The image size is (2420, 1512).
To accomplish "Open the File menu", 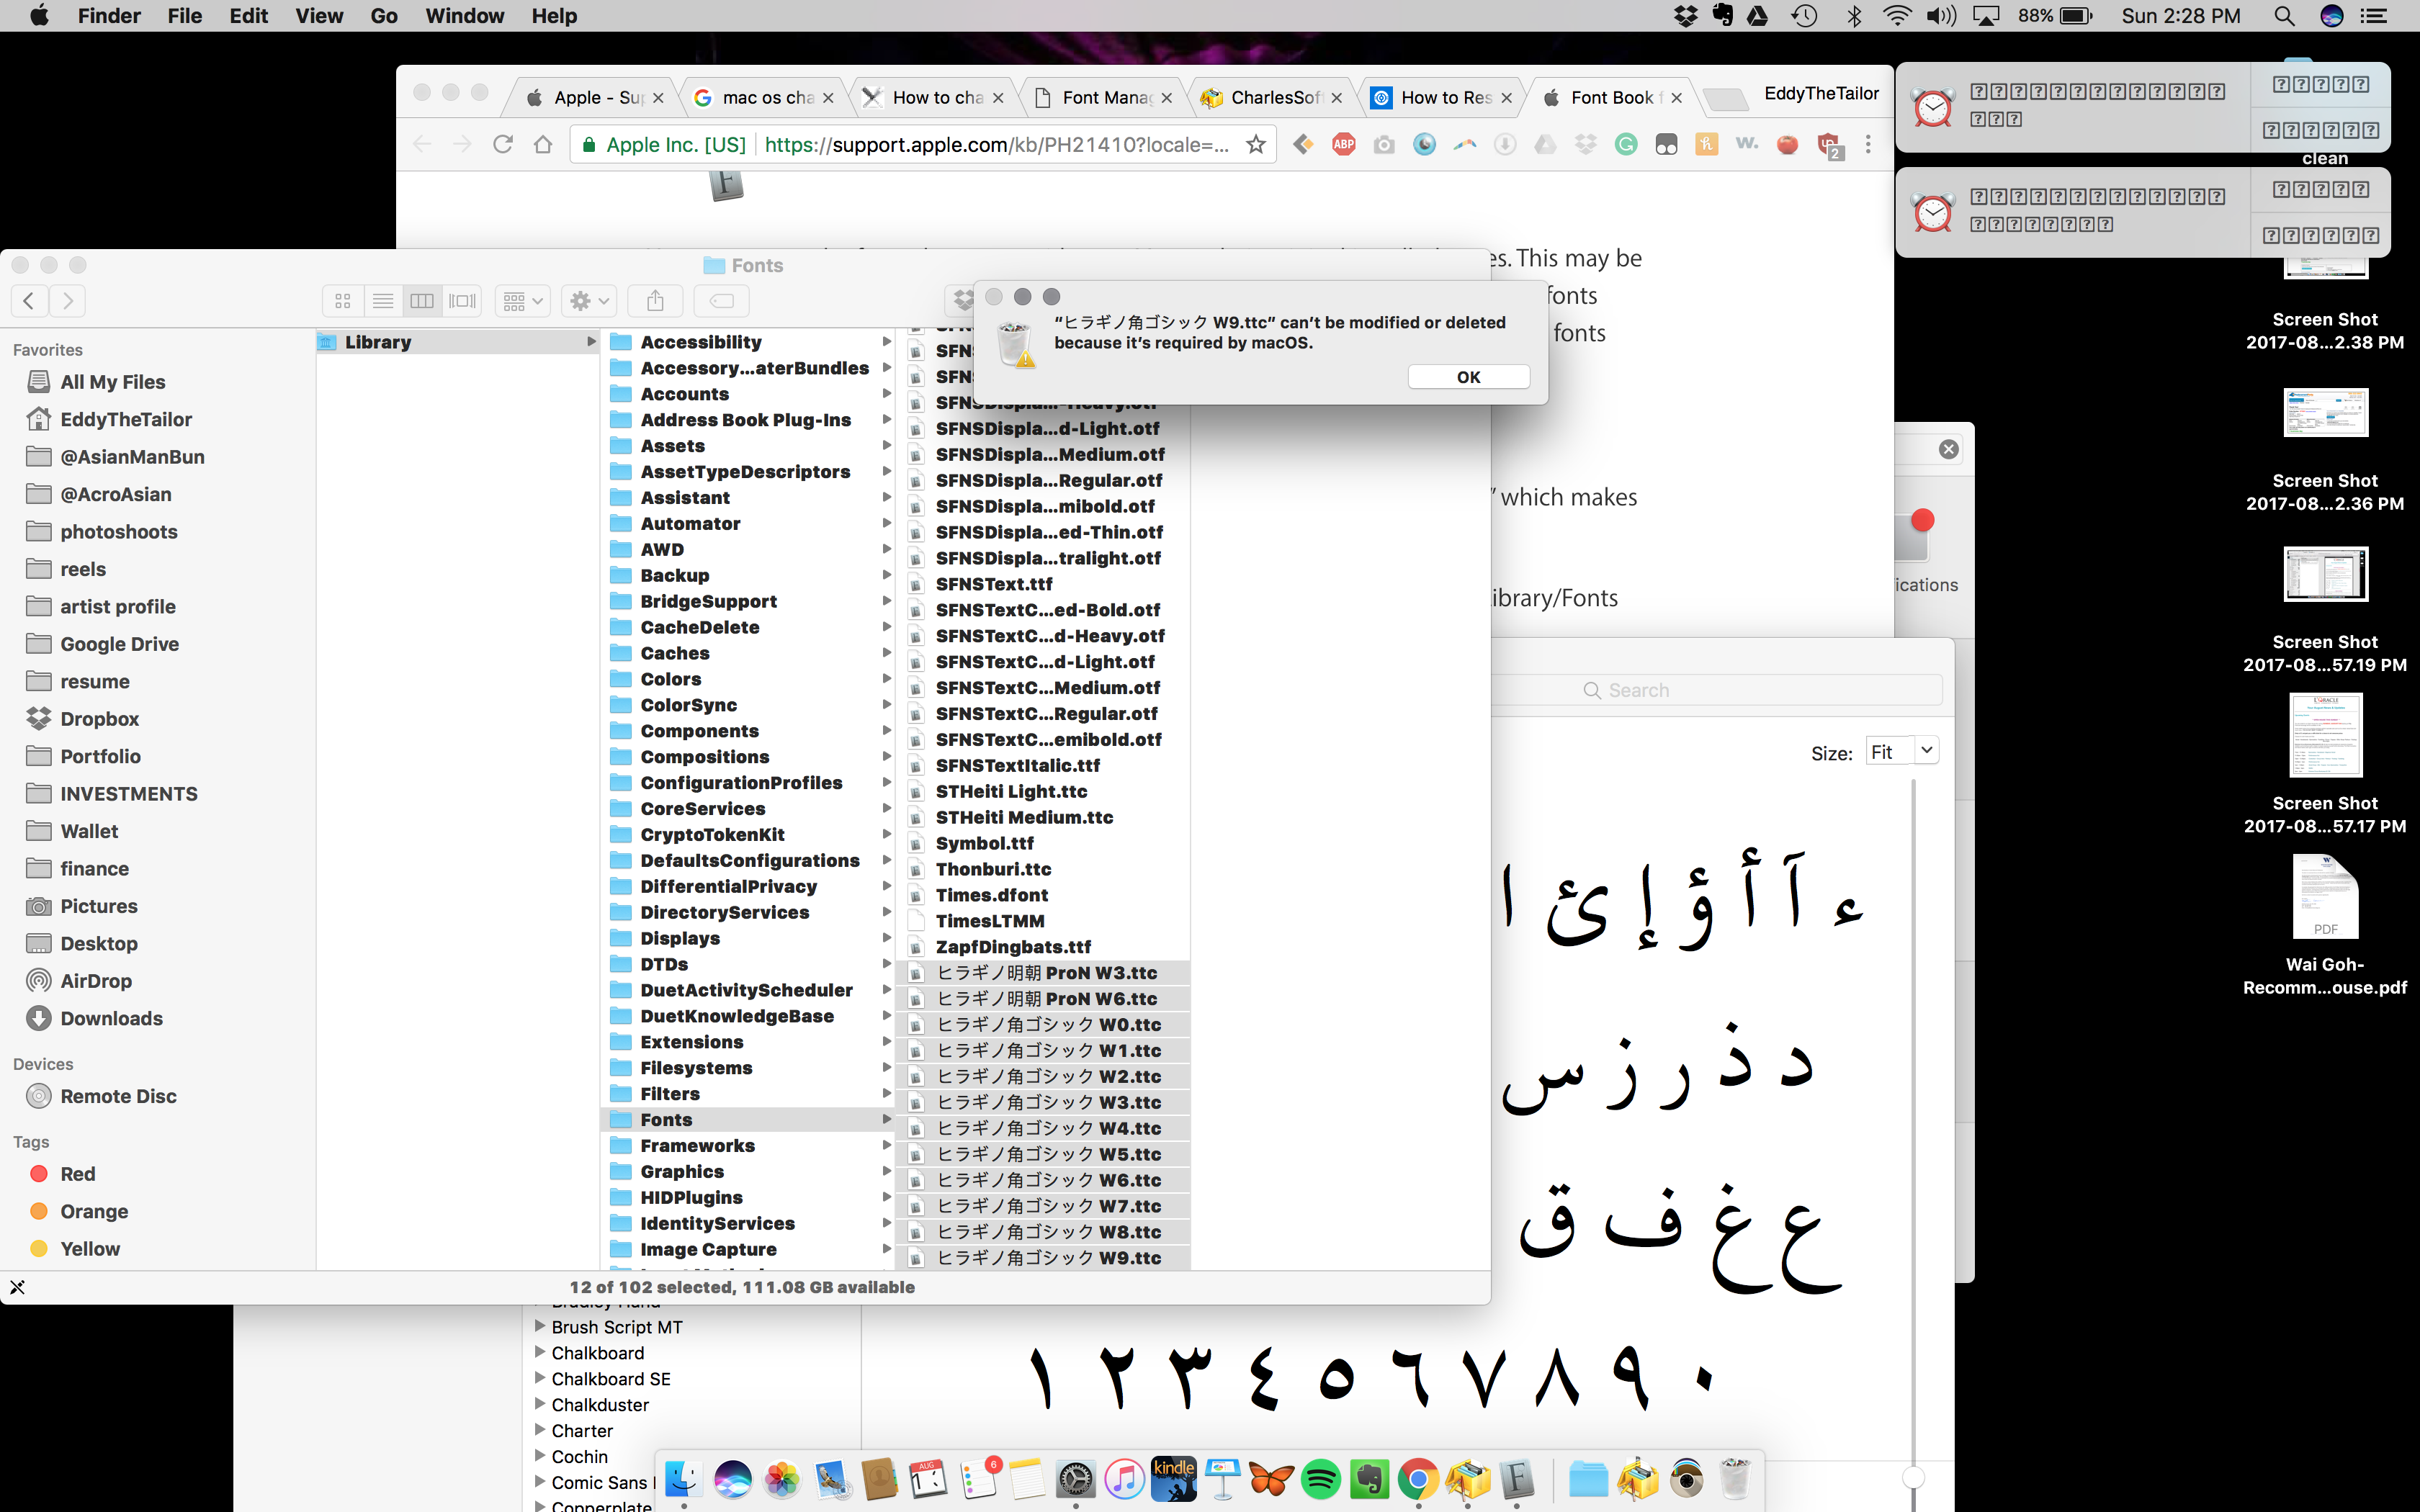I will [184, 16].
